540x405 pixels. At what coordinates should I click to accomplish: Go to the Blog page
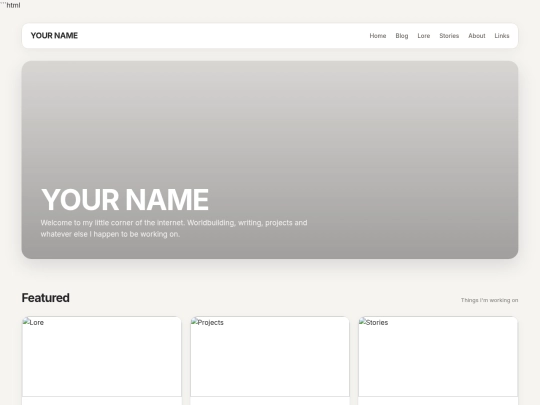click(402, 36)
